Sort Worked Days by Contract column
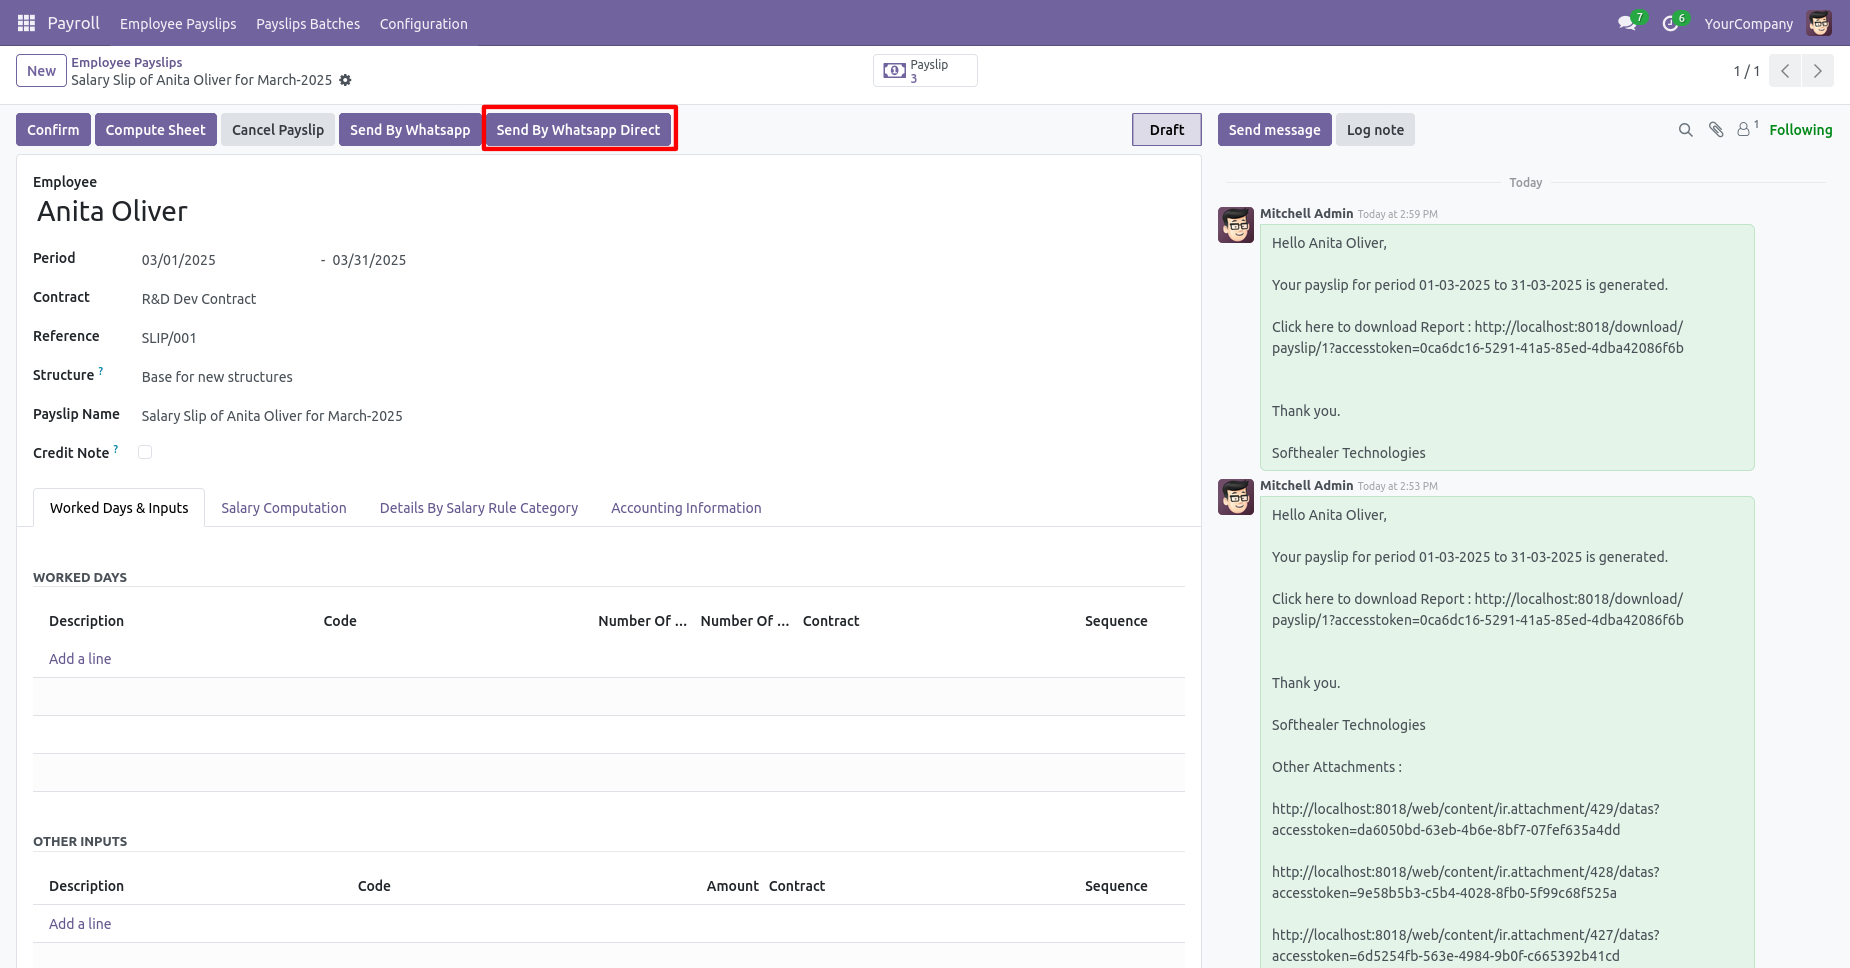 click(x=831, y=621)
